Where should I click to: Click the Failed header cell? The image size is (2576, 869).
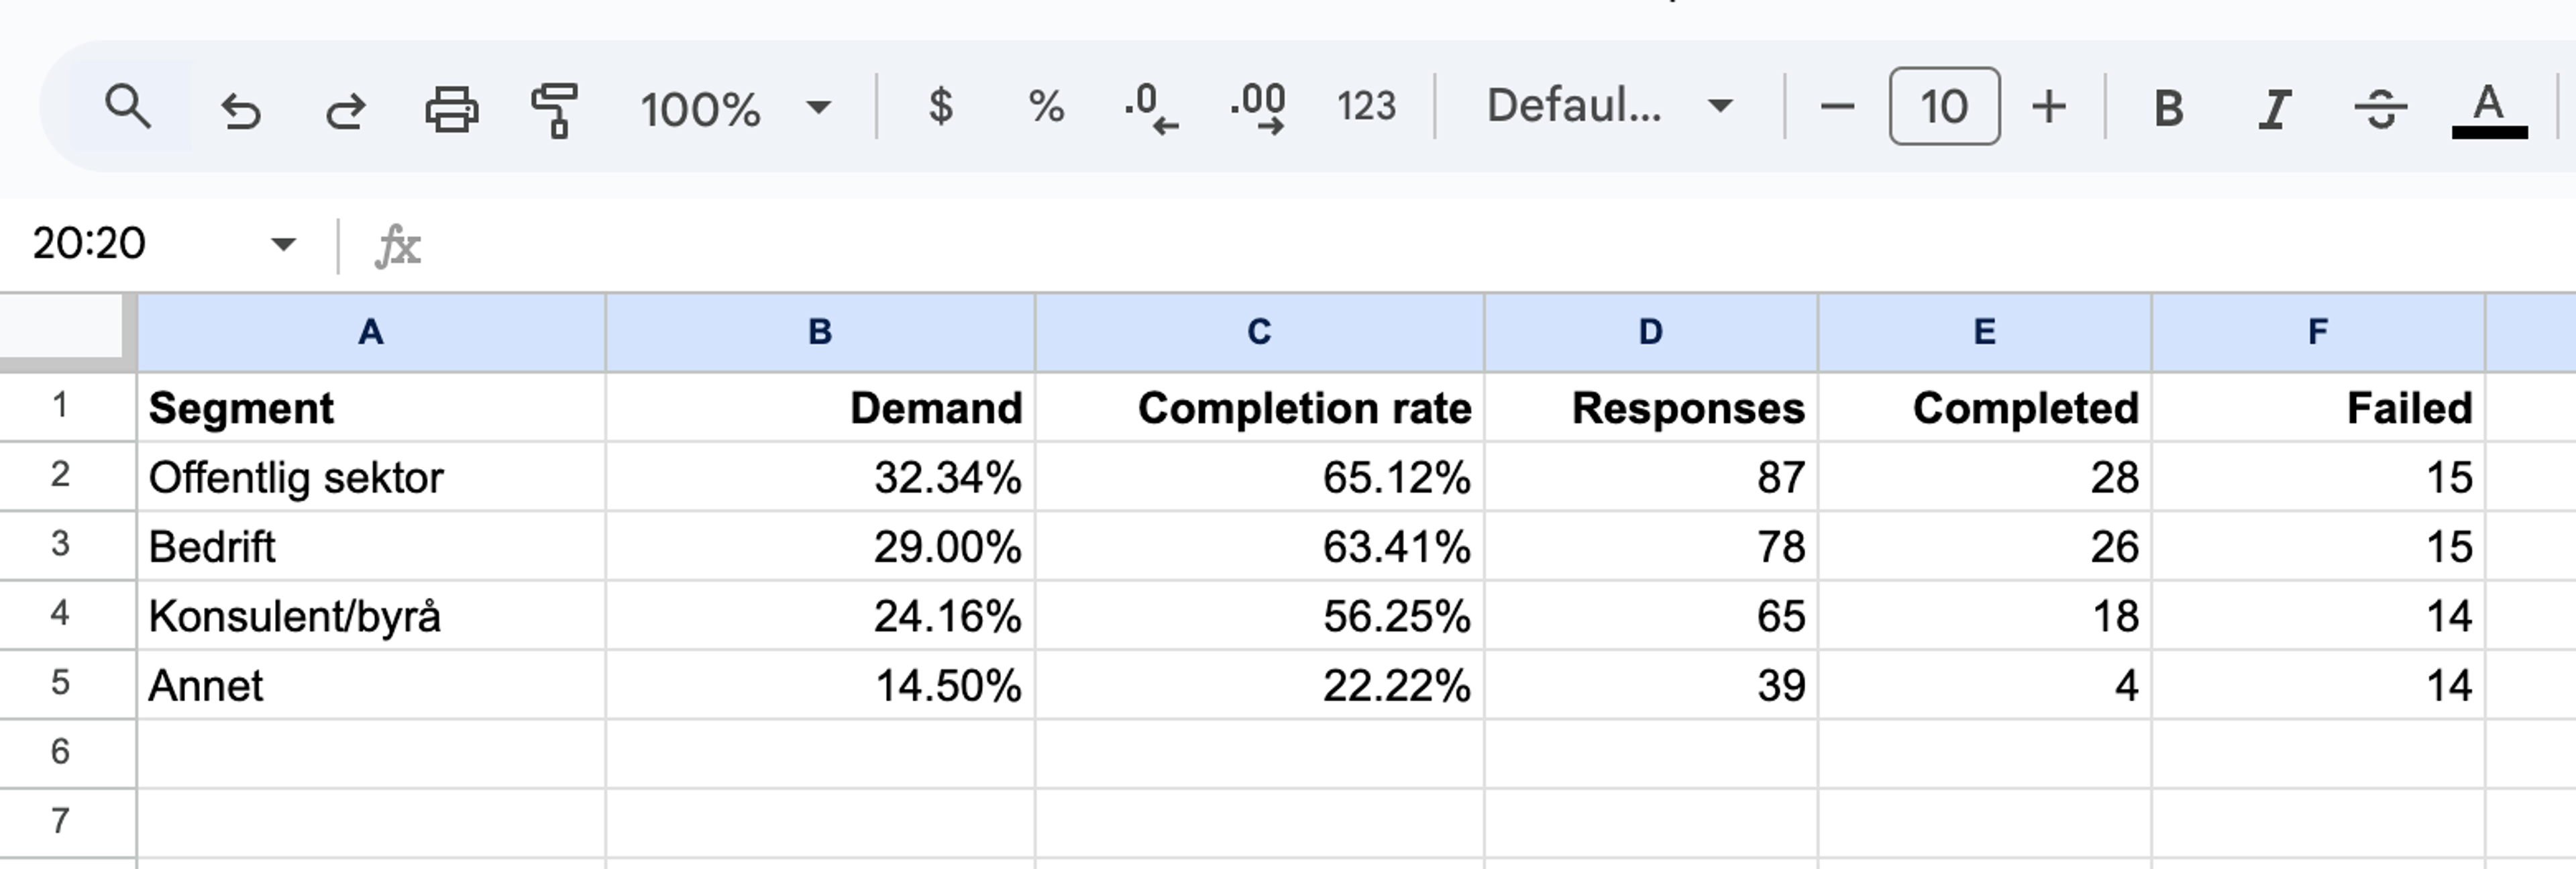tap(2318, 408)
